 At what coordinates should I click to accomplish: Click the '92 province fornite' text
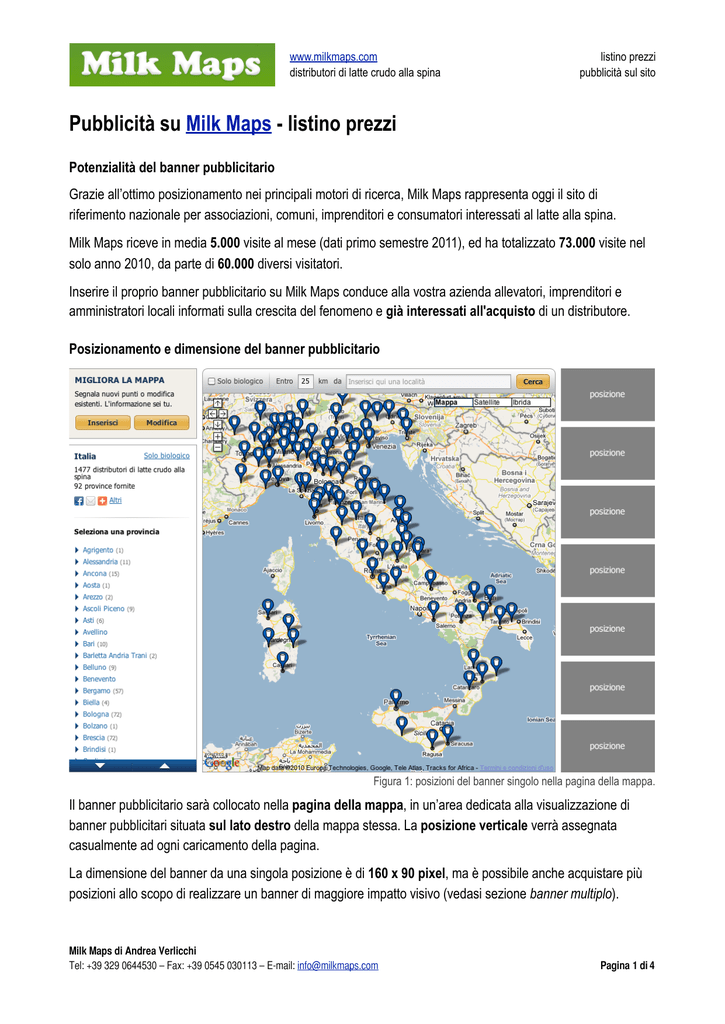pos(105,487)
